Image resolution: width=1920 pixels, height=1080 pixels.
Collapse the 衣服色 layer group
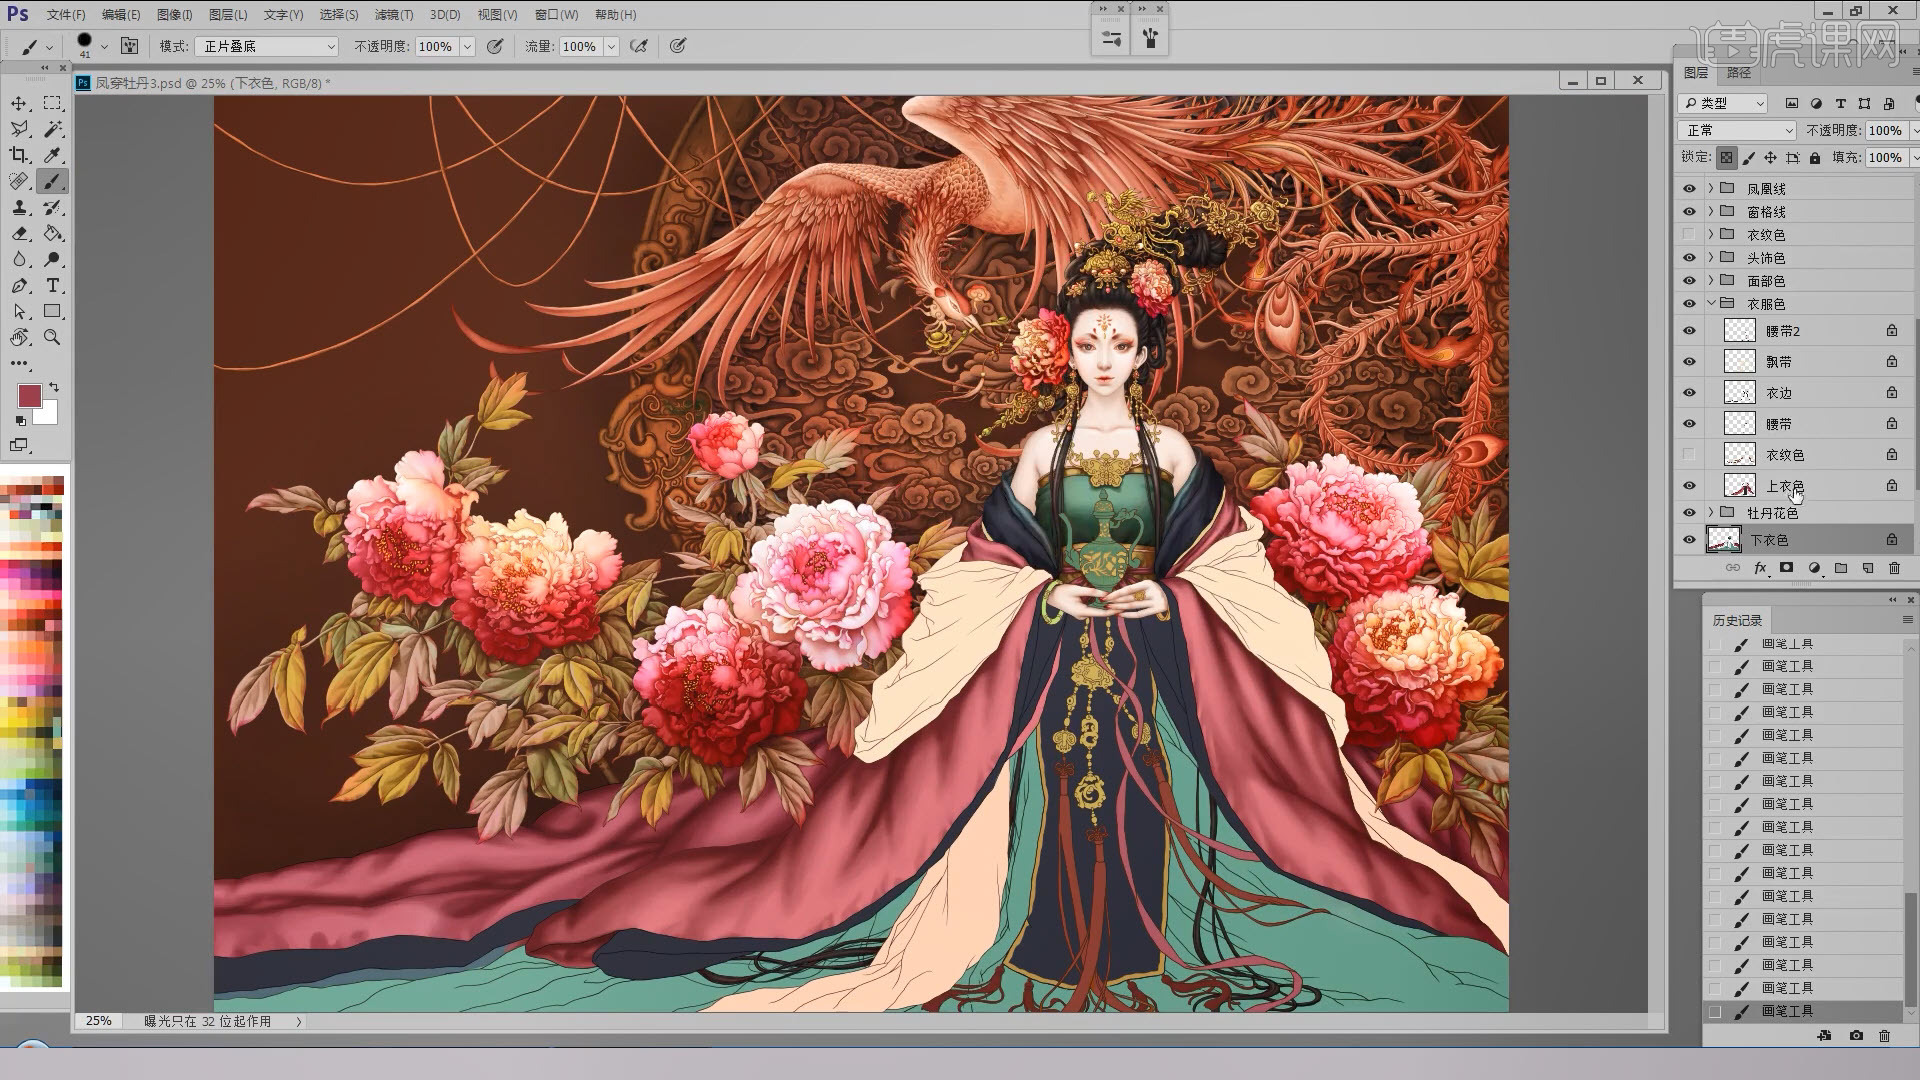click(1711, 303)
